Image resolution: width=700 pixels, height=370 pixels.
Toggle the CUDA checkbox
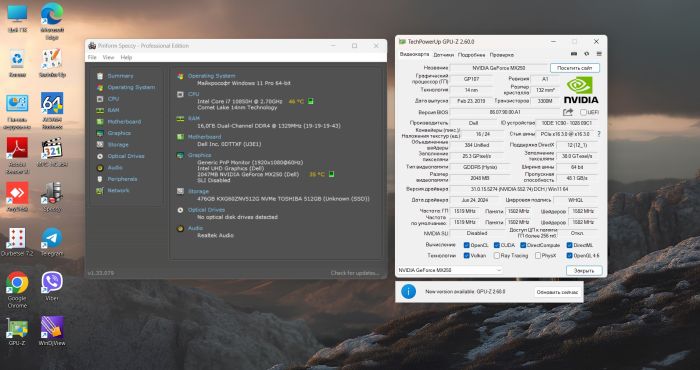(x=496, y=245)
